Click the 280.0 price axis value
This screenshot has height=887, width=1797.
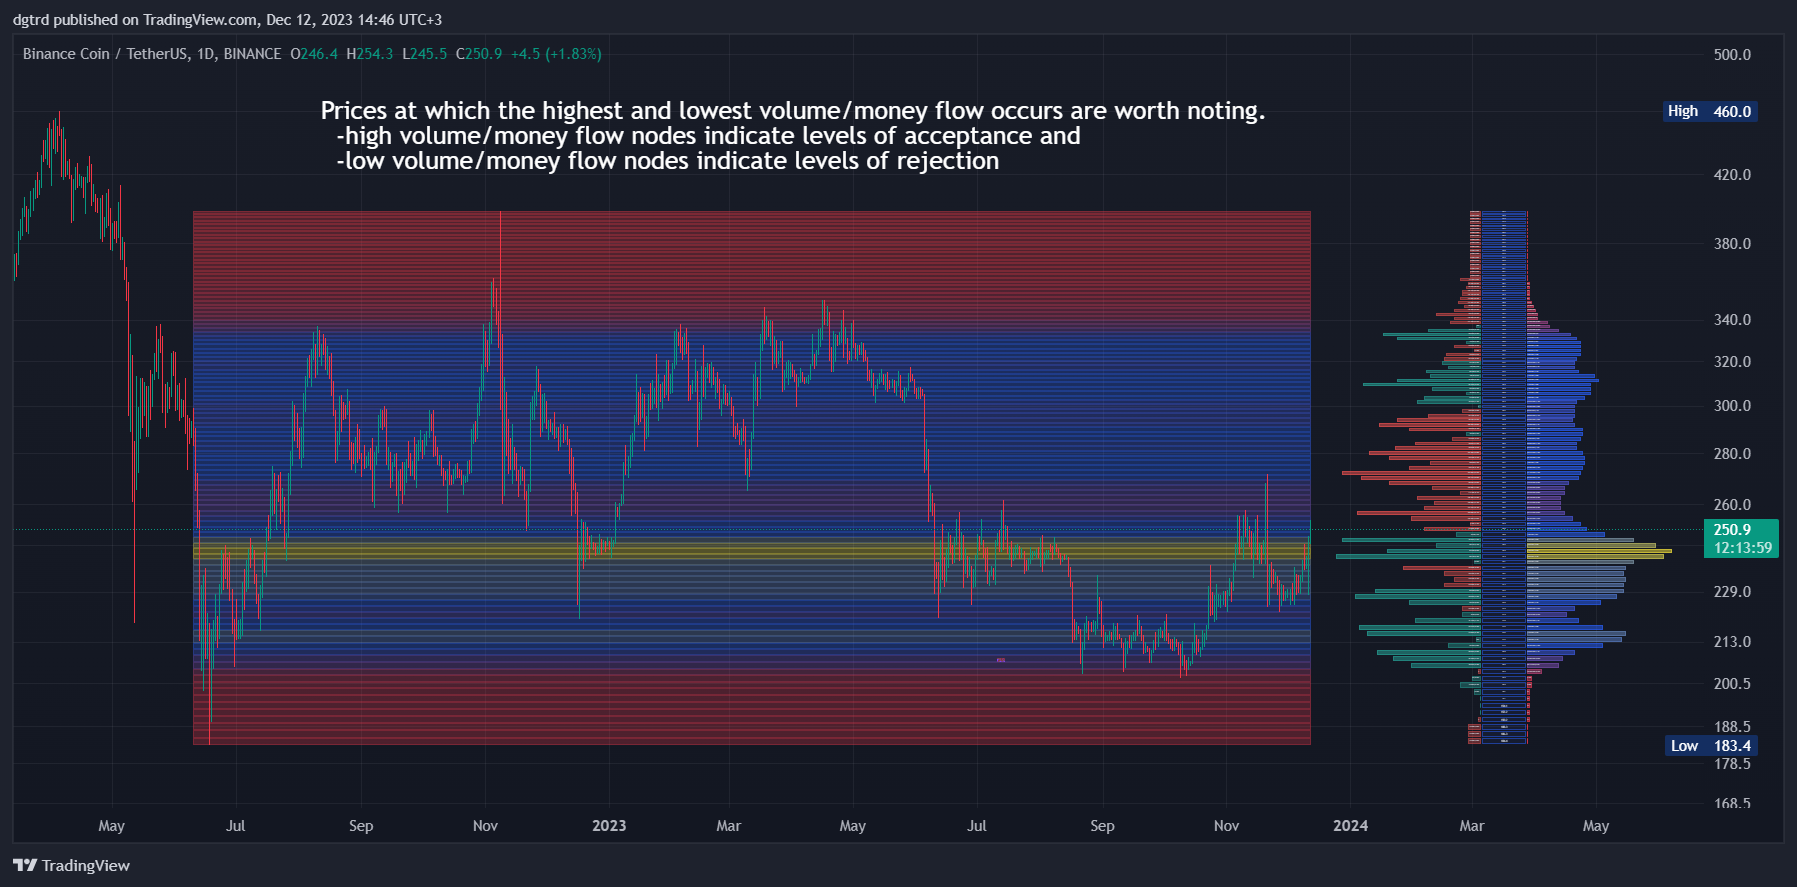[x=1732, y=454]
